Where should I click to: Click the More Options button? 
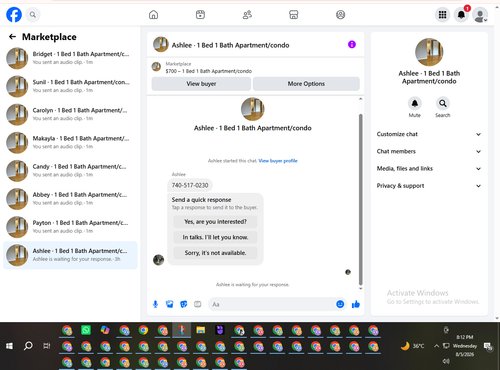pyautogui.click(x=306, y=84)
